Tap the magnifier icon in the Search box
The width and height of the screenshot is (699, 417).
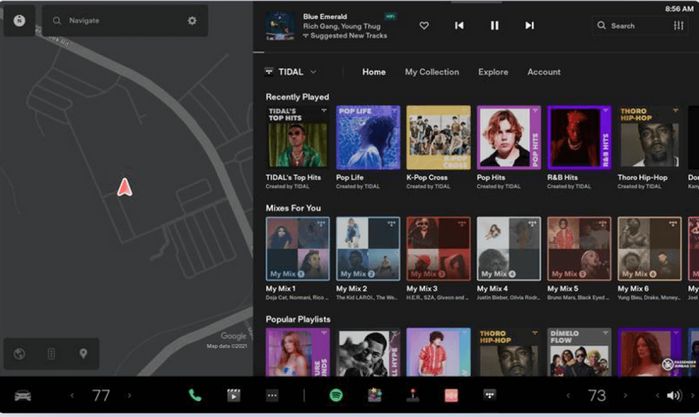[601, 25]
